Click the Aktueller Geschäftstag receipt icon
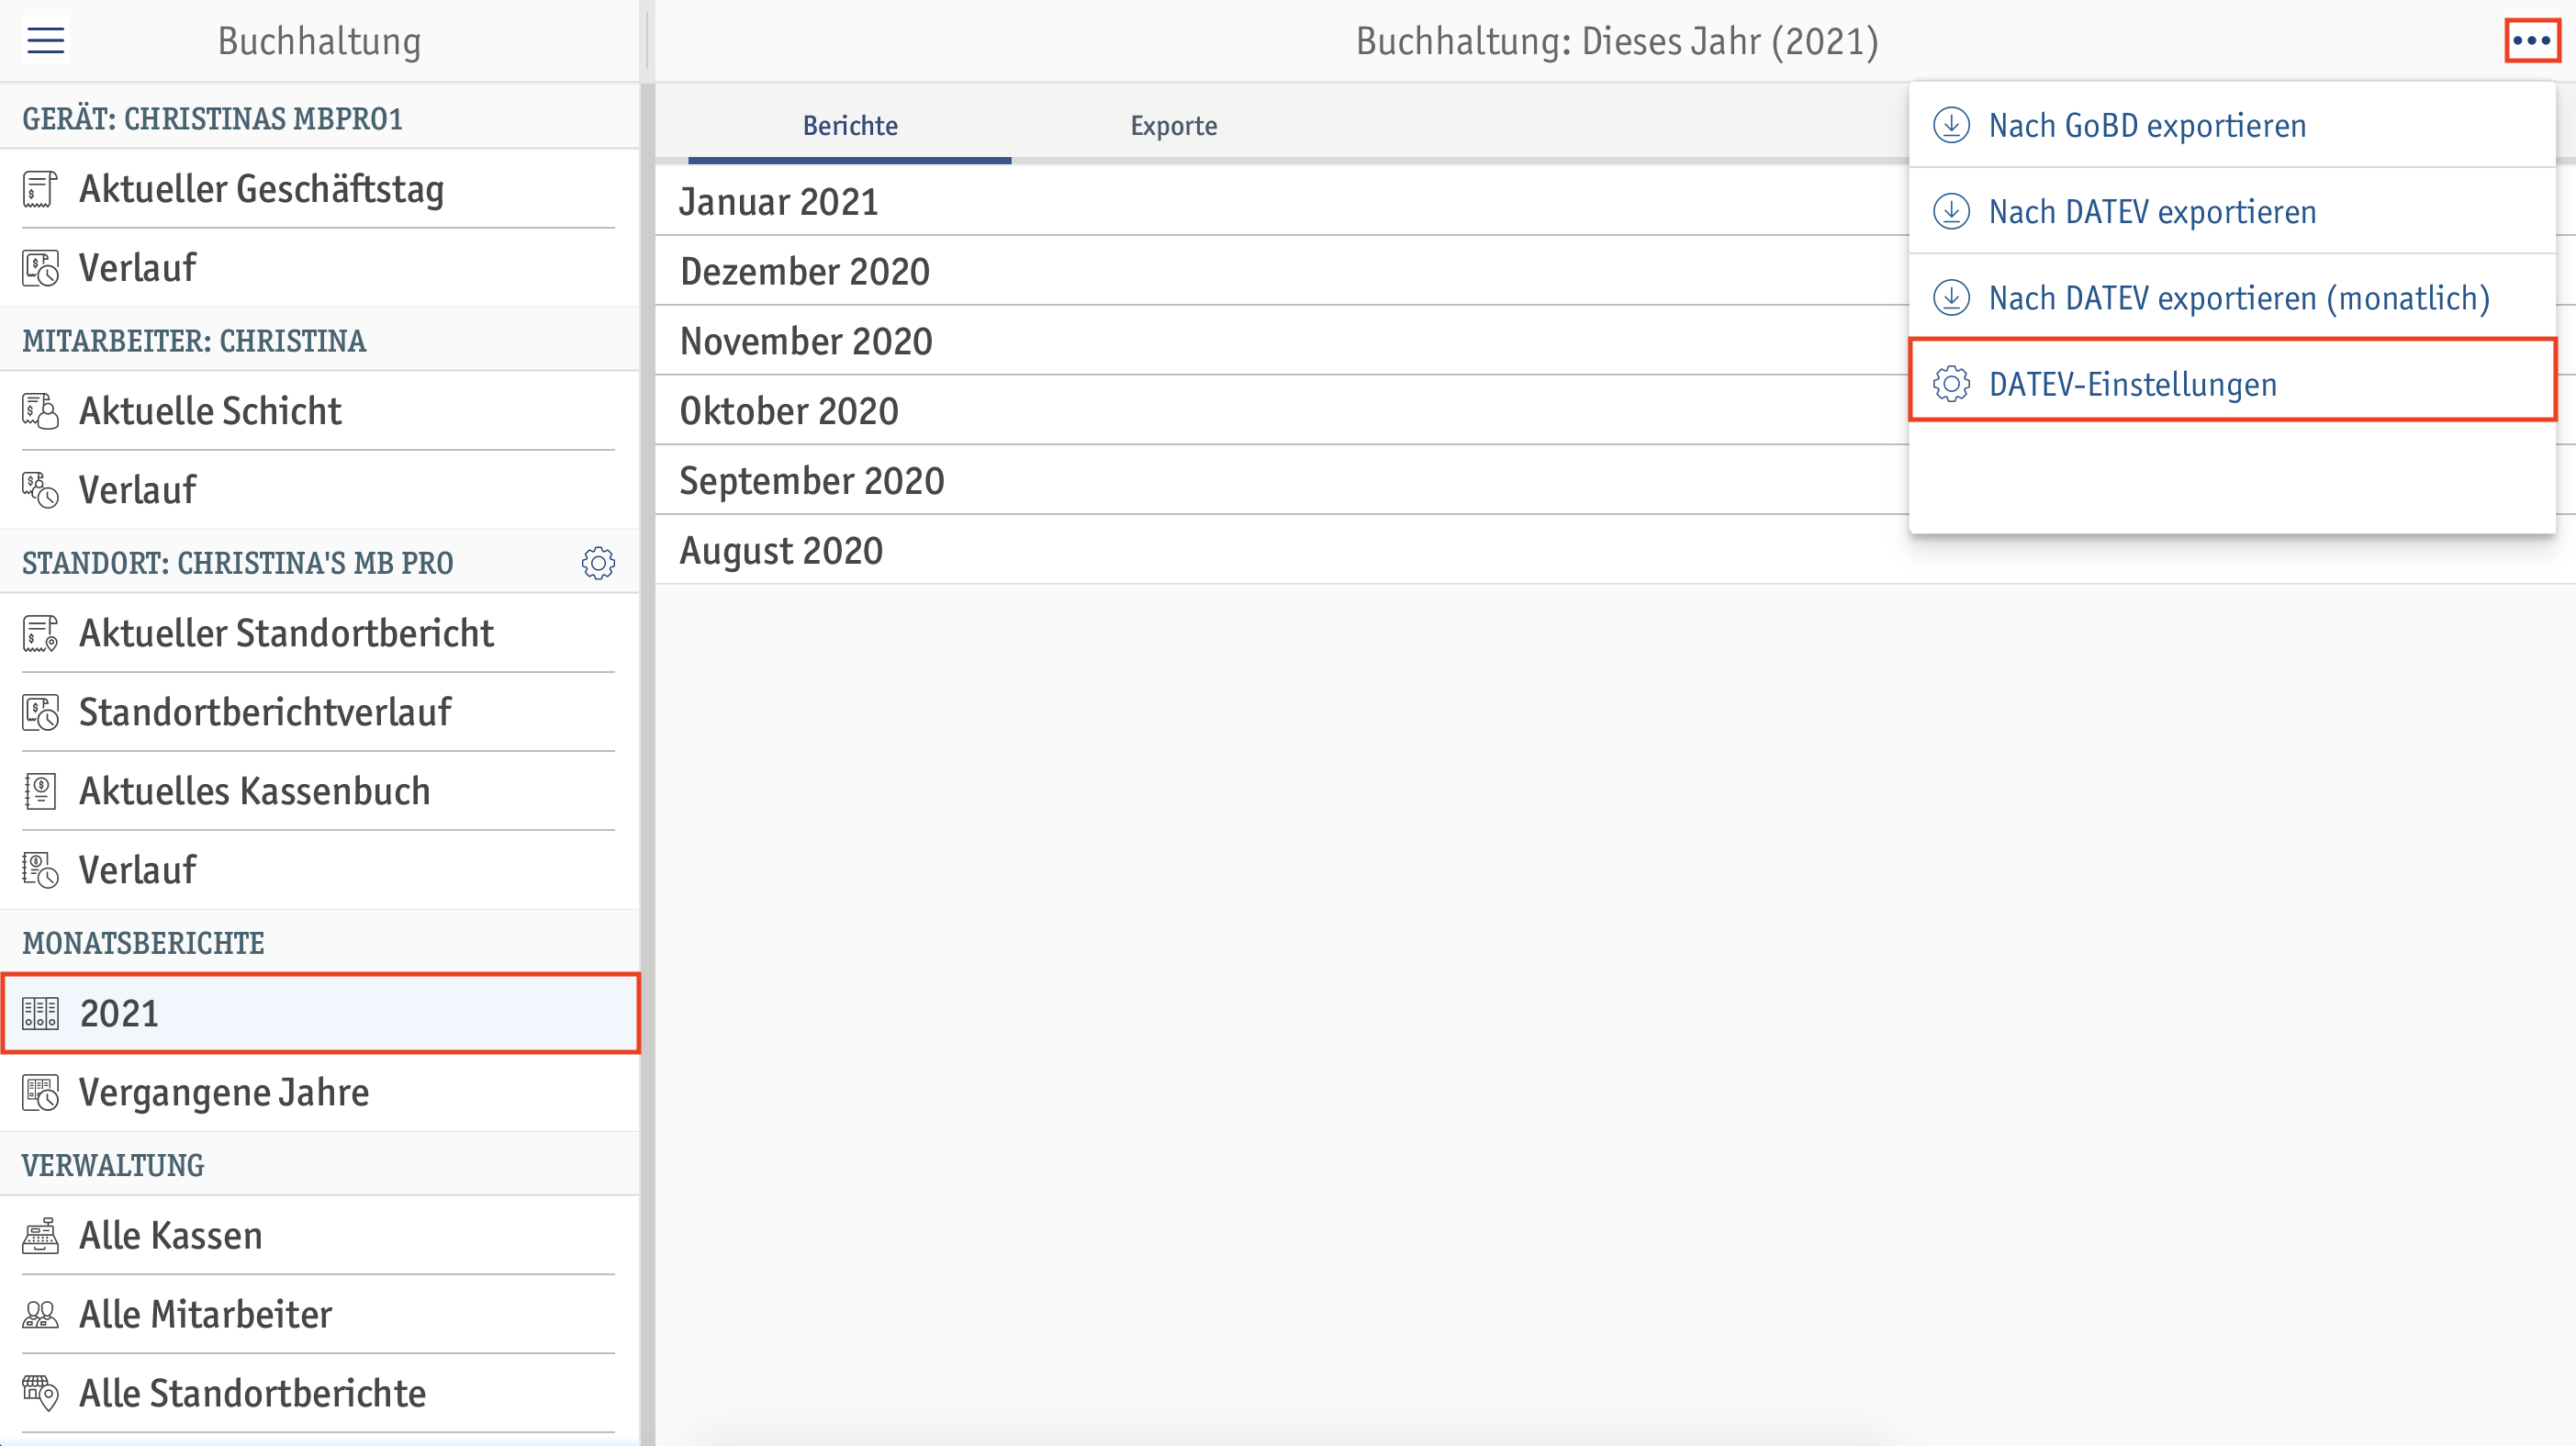The height and width of the screenshot is (1446, 2576). 40,189
